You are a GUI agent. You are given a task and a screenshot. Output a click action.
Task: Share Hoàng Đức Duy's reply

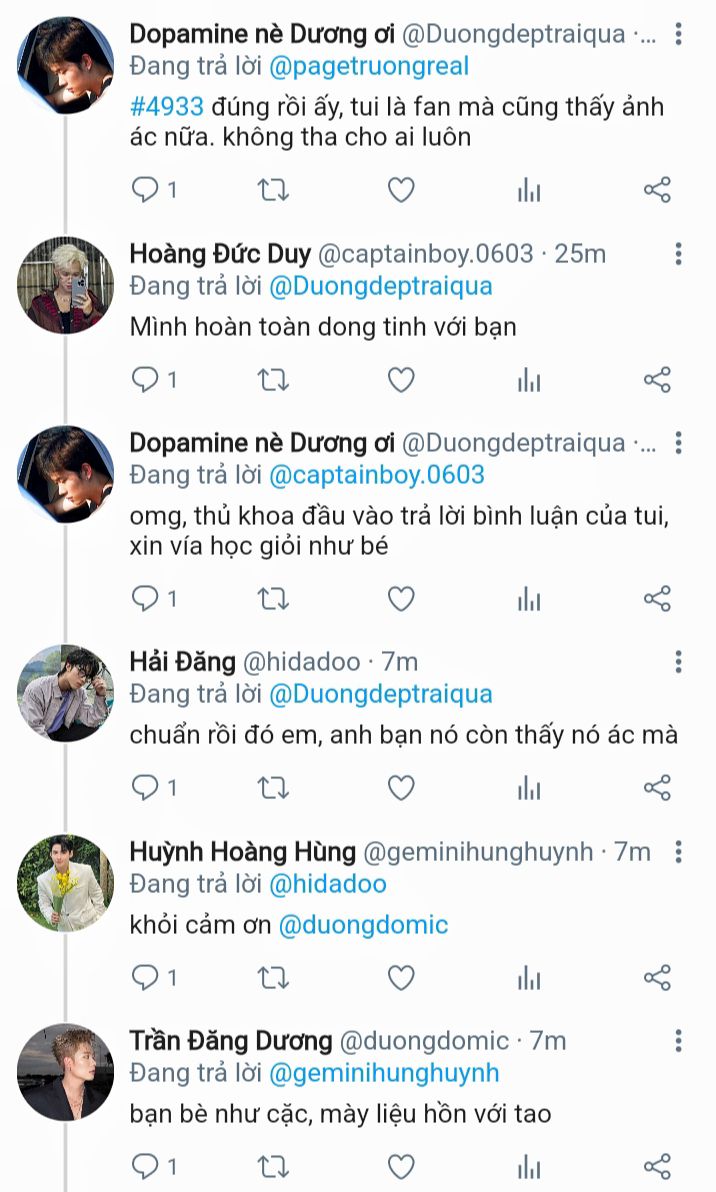point(657,380)
